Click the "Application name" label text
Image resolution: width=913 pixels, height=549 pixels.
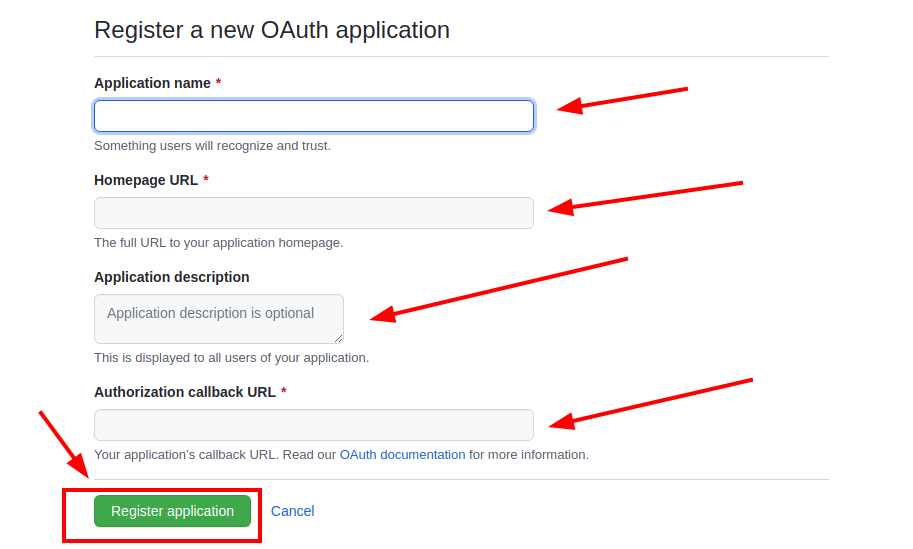[x=152, y=83]
